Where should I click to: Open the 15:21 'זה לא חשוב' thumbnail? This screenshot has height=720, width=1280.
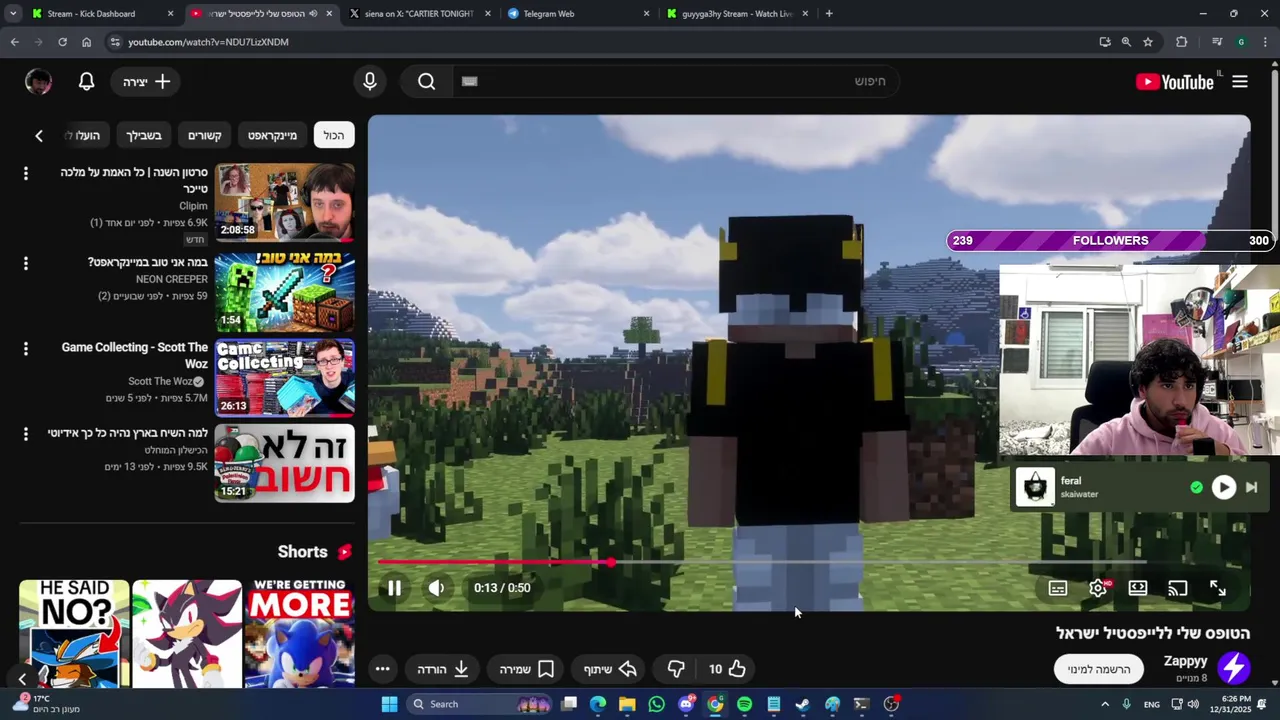285,463
